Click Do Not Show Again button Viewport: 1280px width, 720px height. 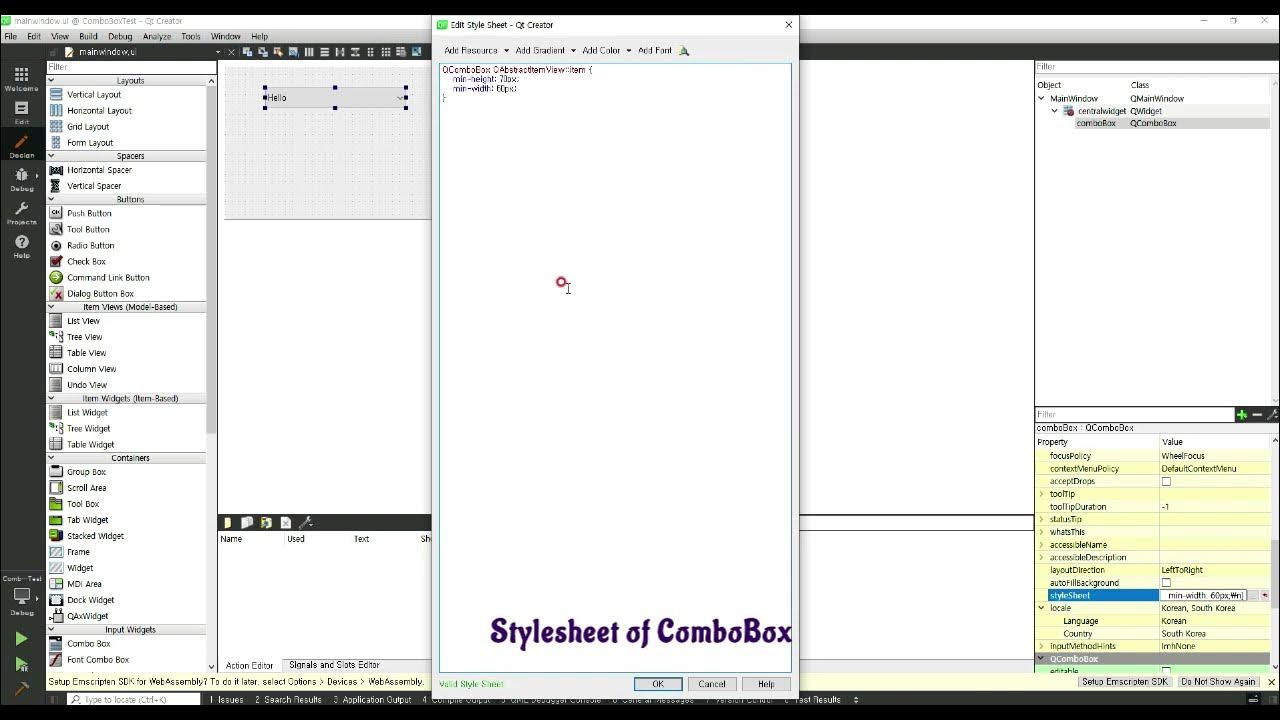click(x=1217, y=682)
